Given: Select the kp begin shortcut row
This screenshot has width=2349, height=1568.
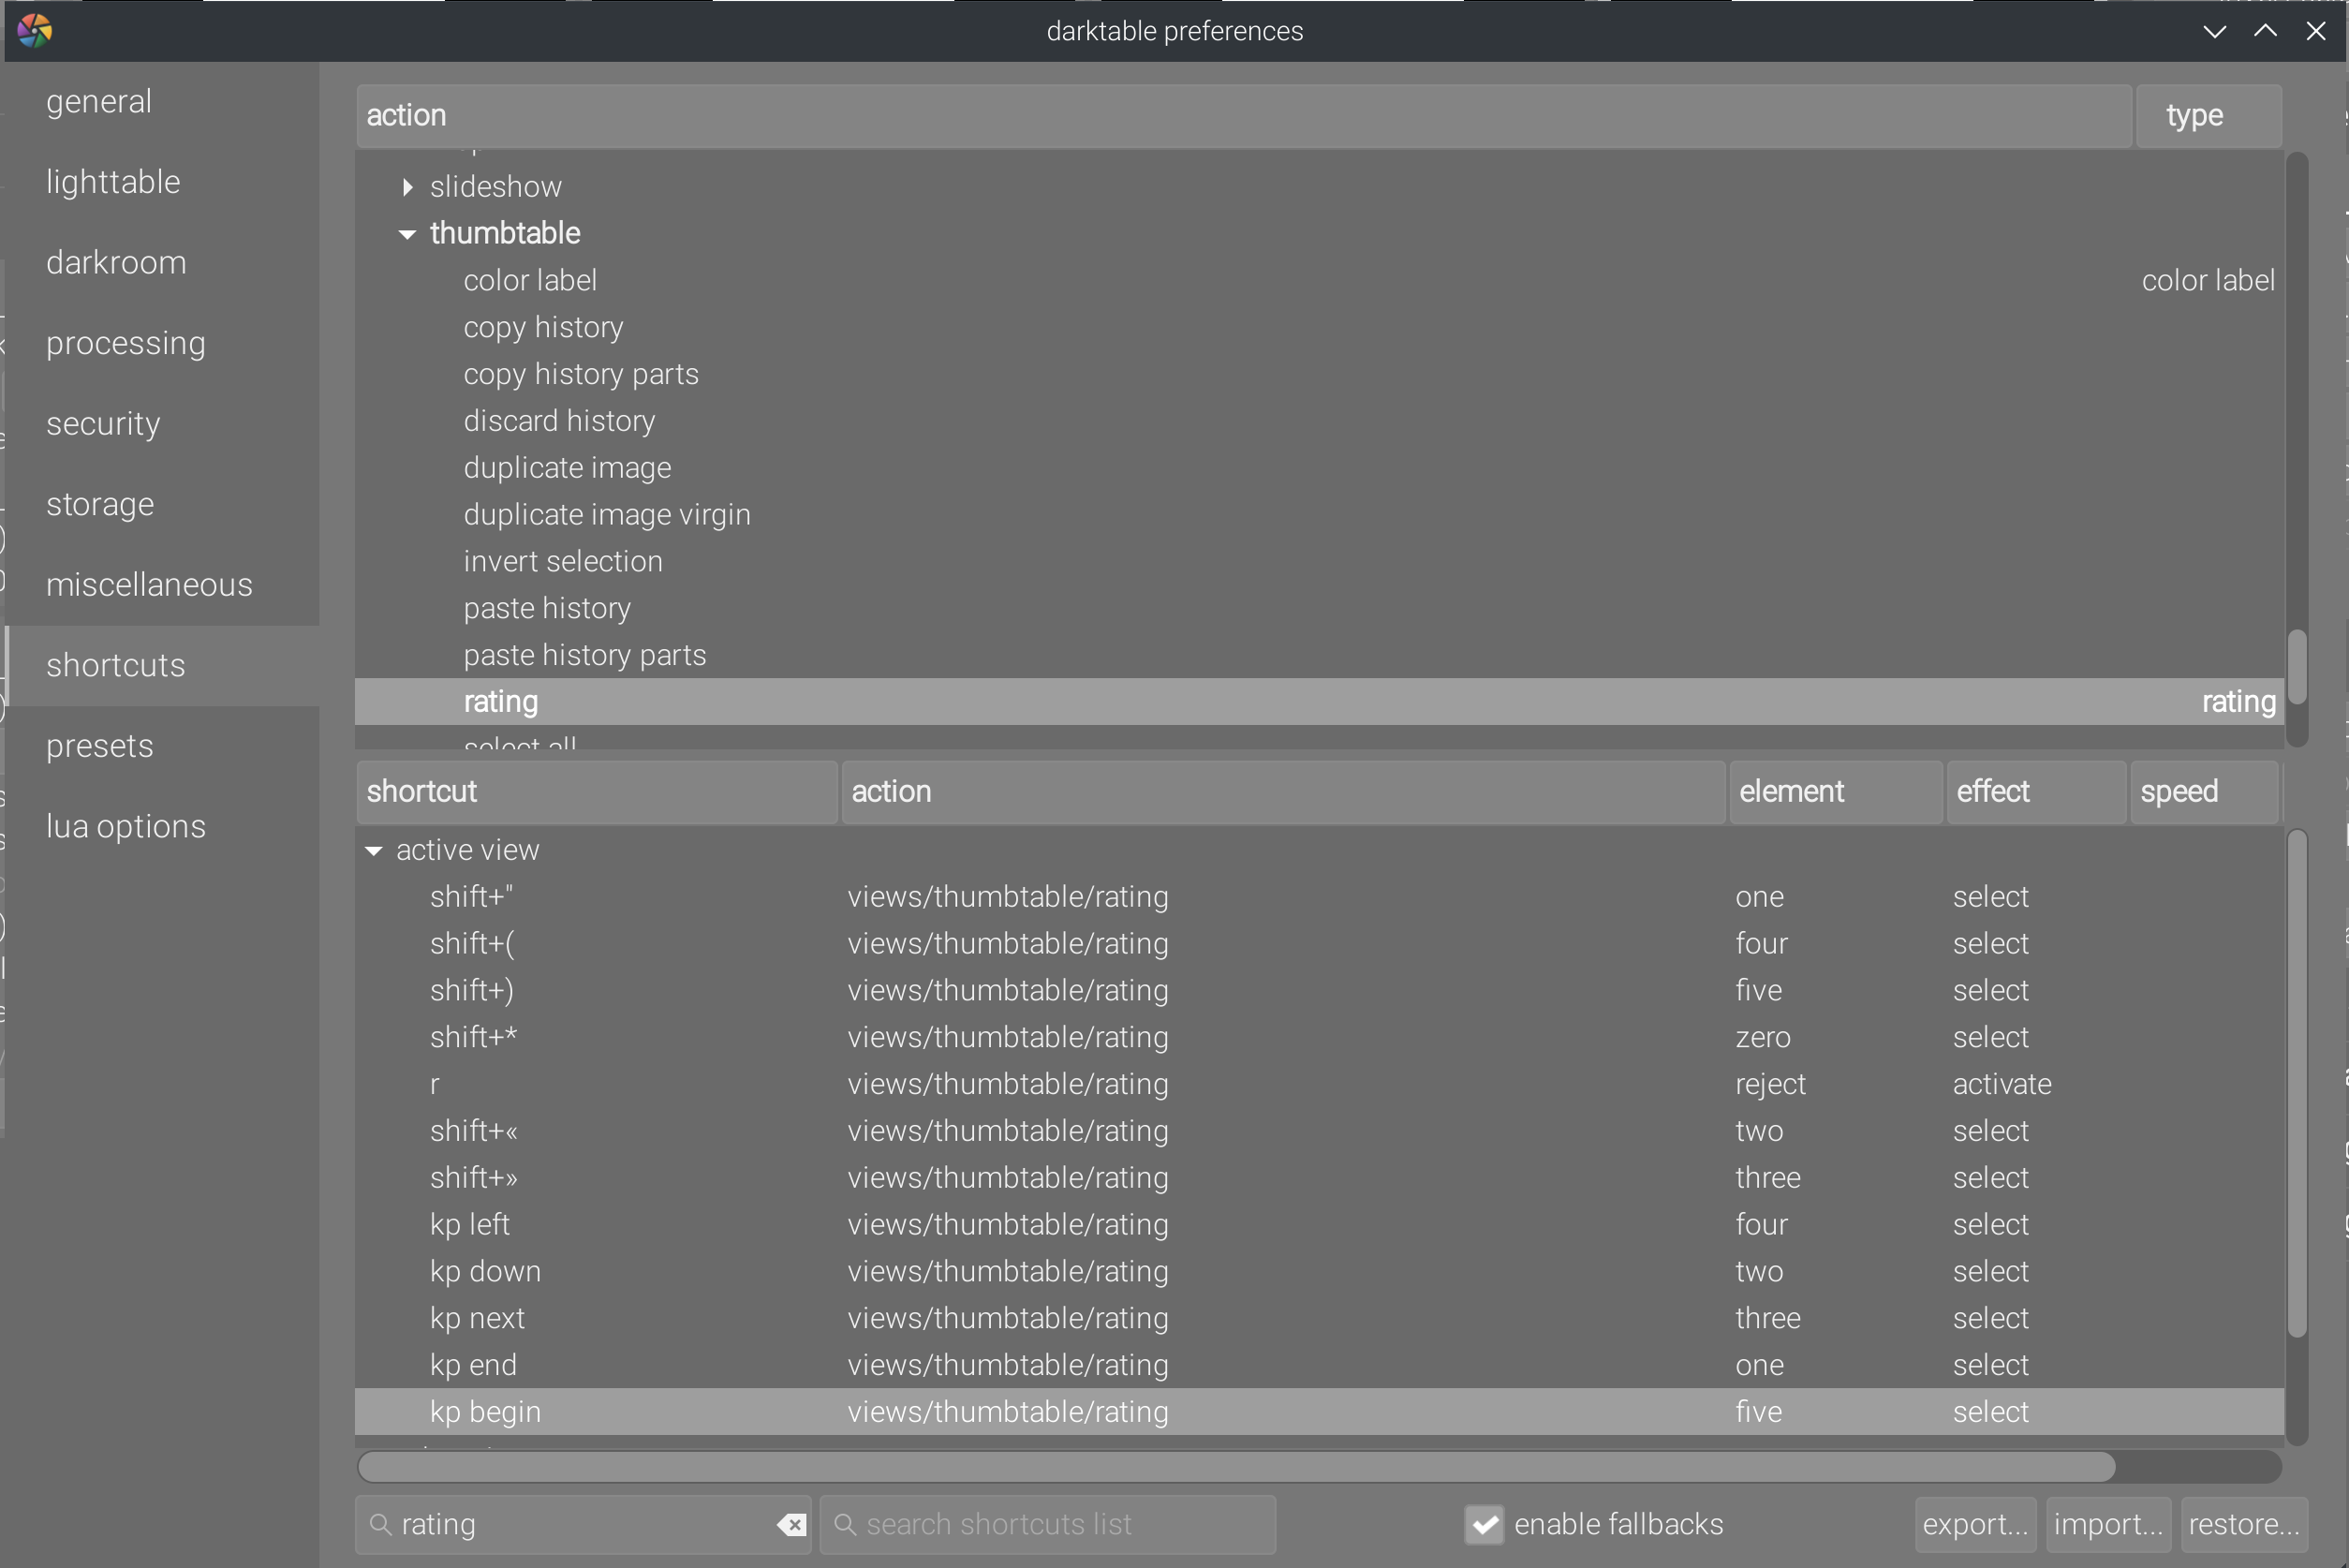Looking at the screenshot, I should point(1319,1412).
